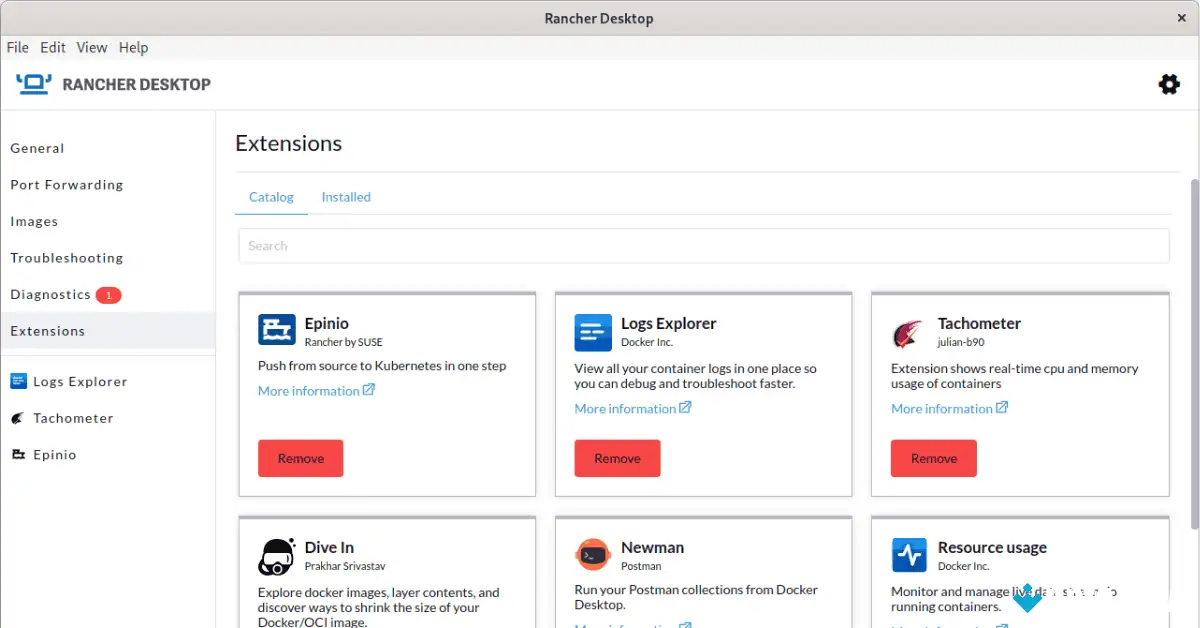Click the Rancher Desktop logo icon
Viewport: 1200px width, 628px height.
coord(32,84)
